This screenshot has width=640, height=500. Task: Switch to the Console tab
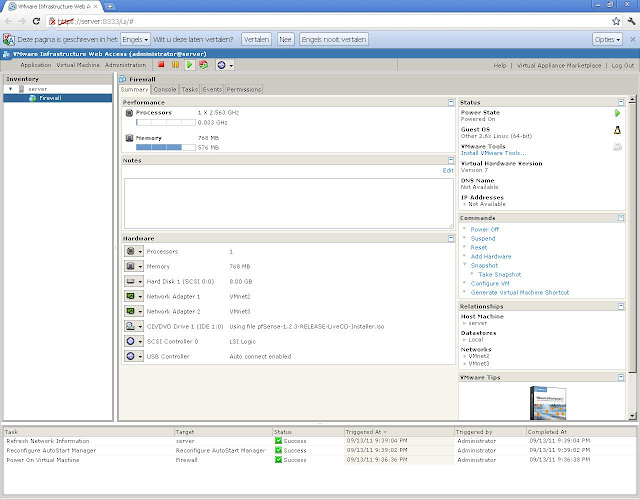coord(165,89)
